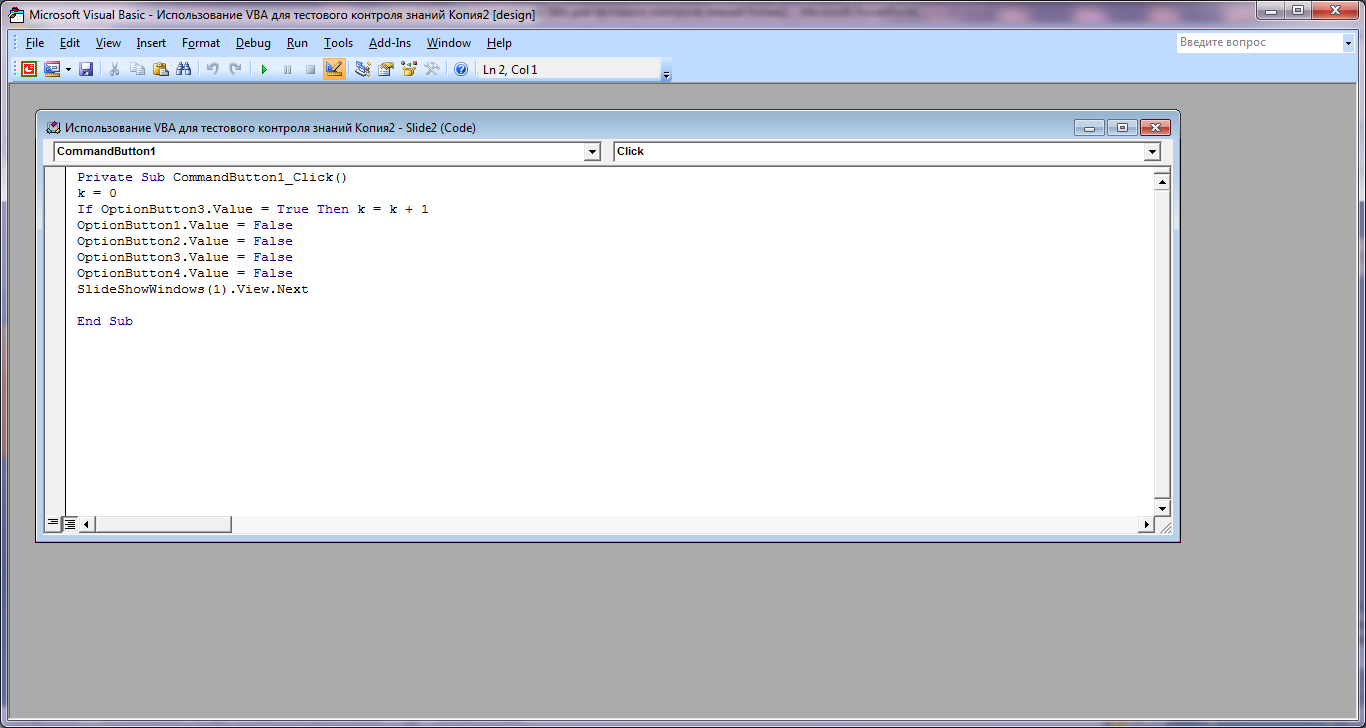
Task: Open the View menu
Action: 108,43
